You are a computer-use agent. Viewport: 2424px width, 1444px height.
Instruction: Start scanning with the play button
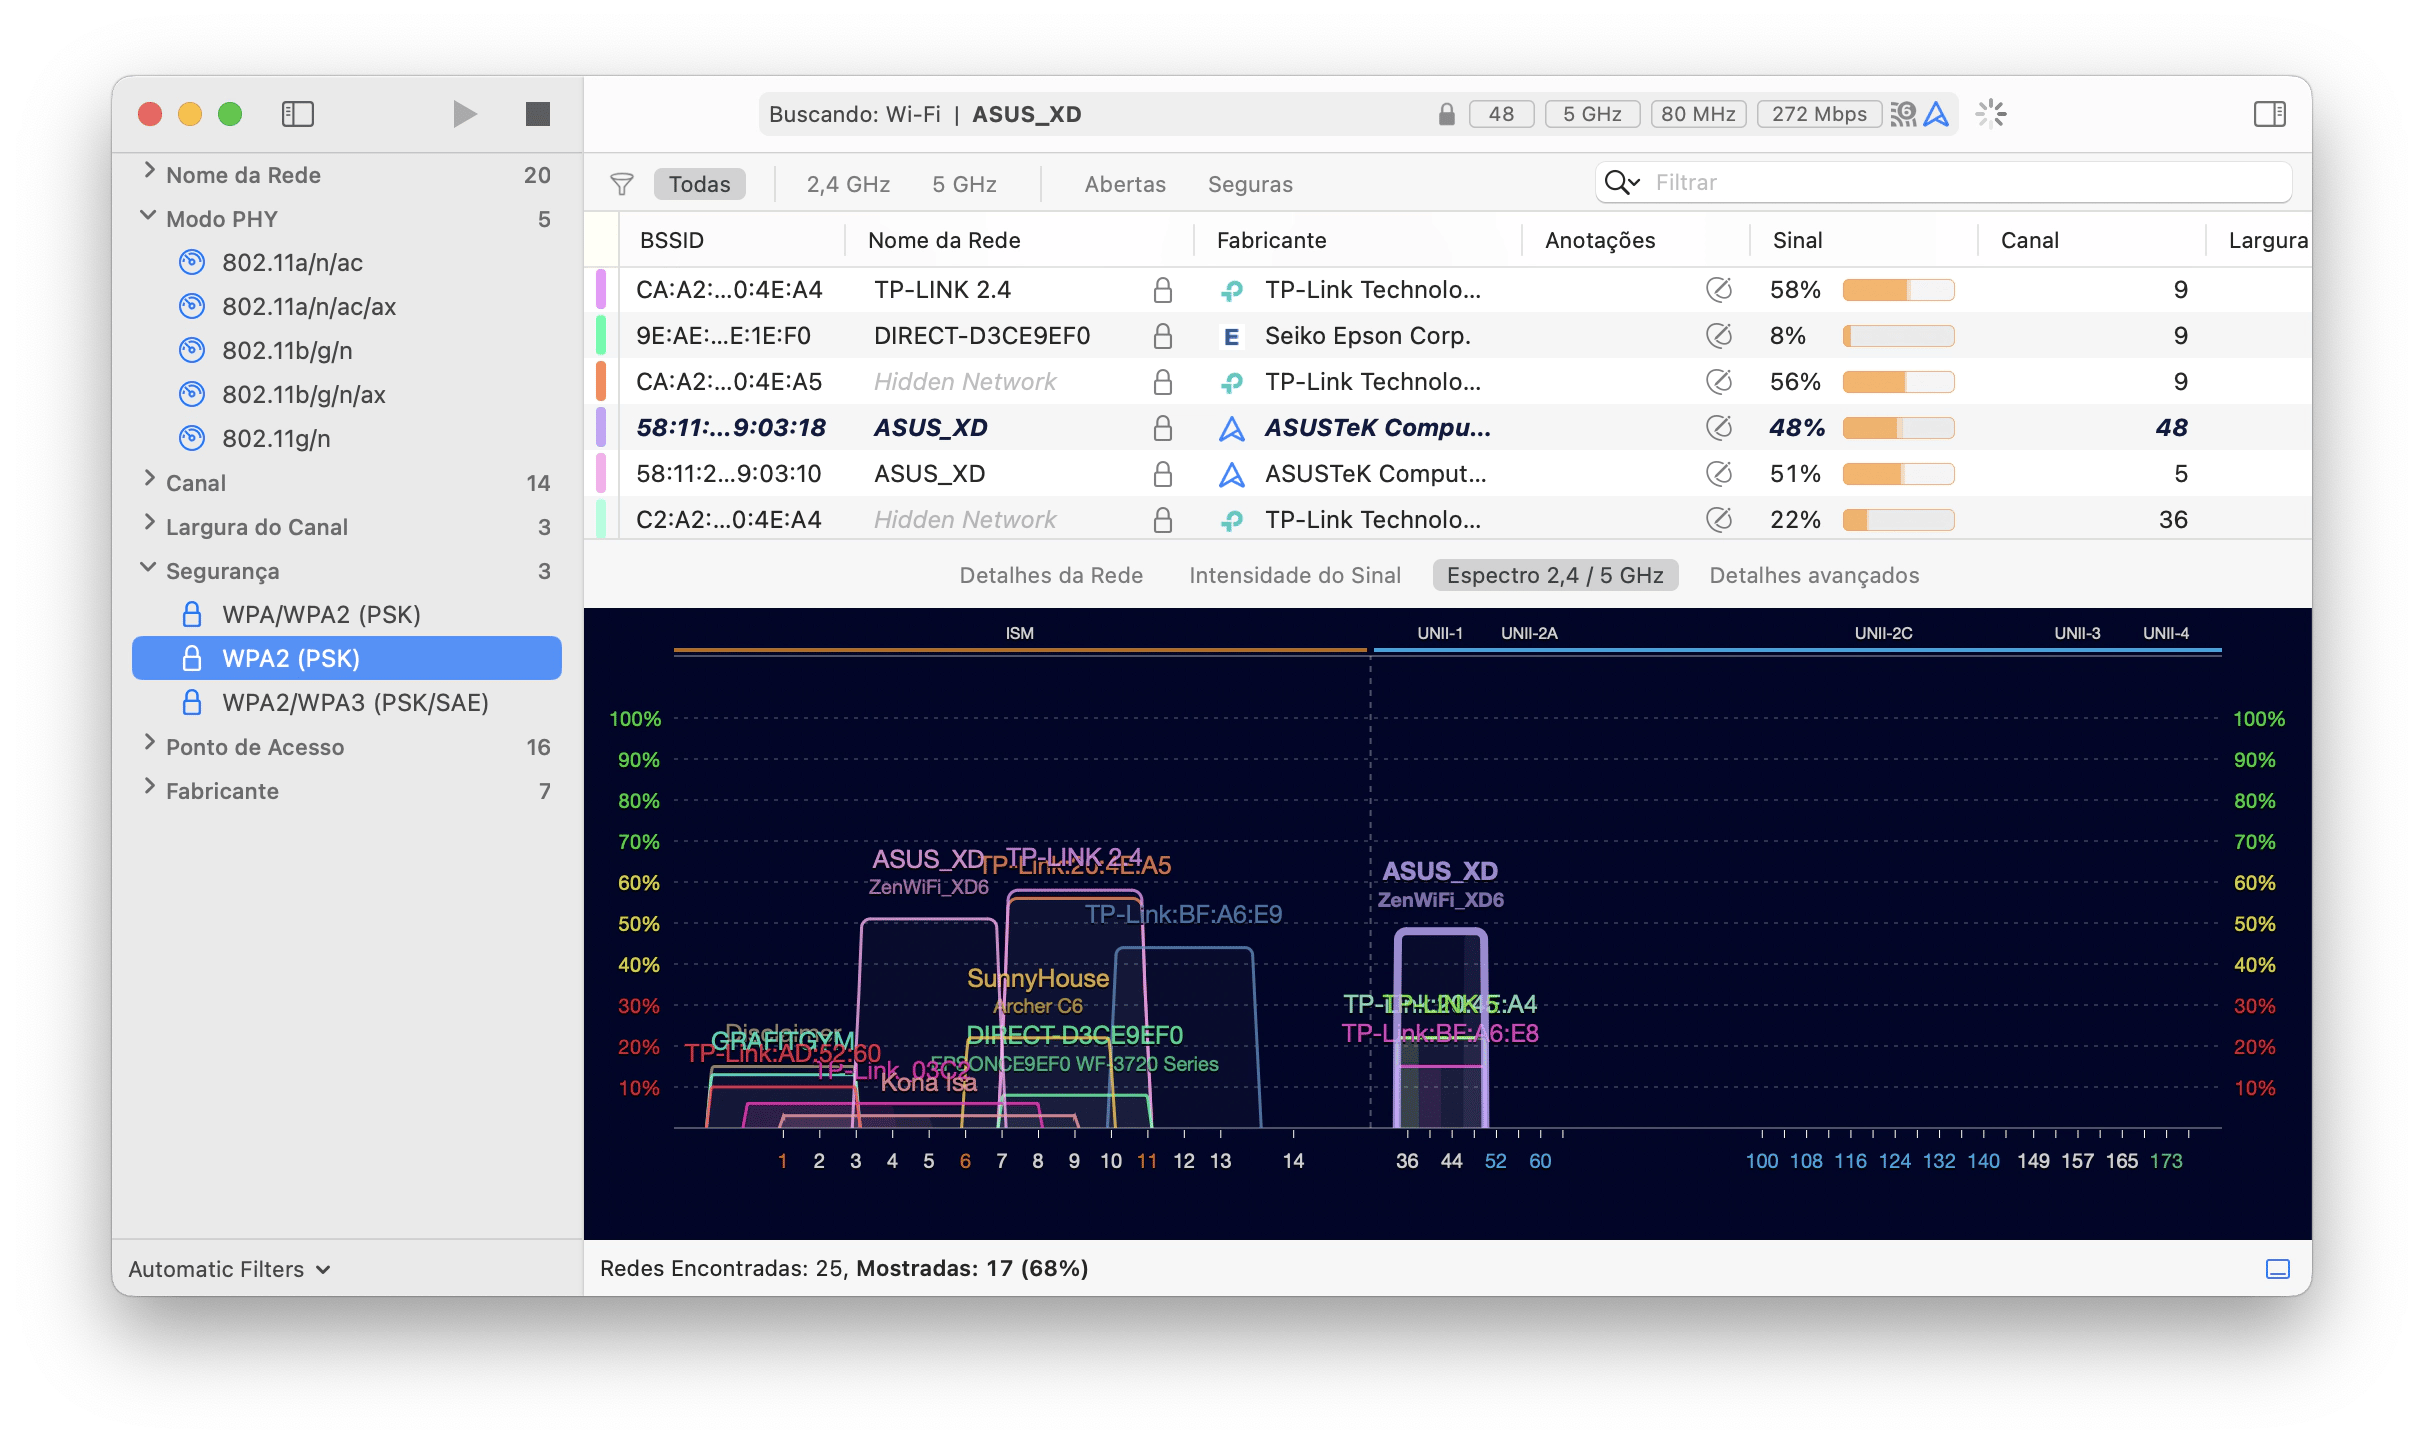(464, 114)
